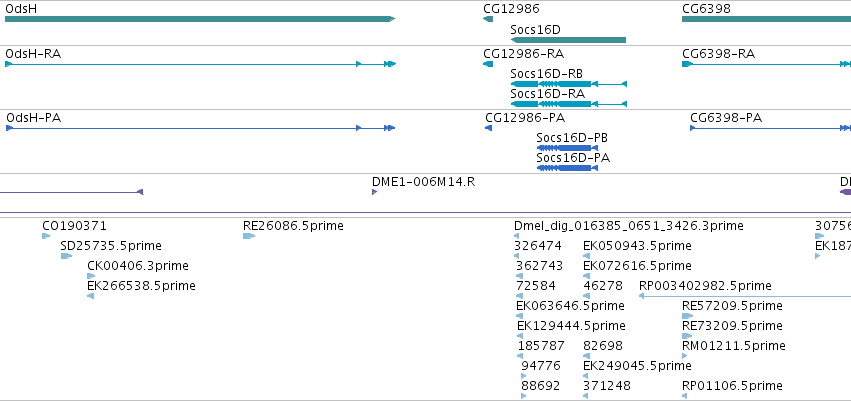Open the EK063646.5prime EST

pos(519,316)
